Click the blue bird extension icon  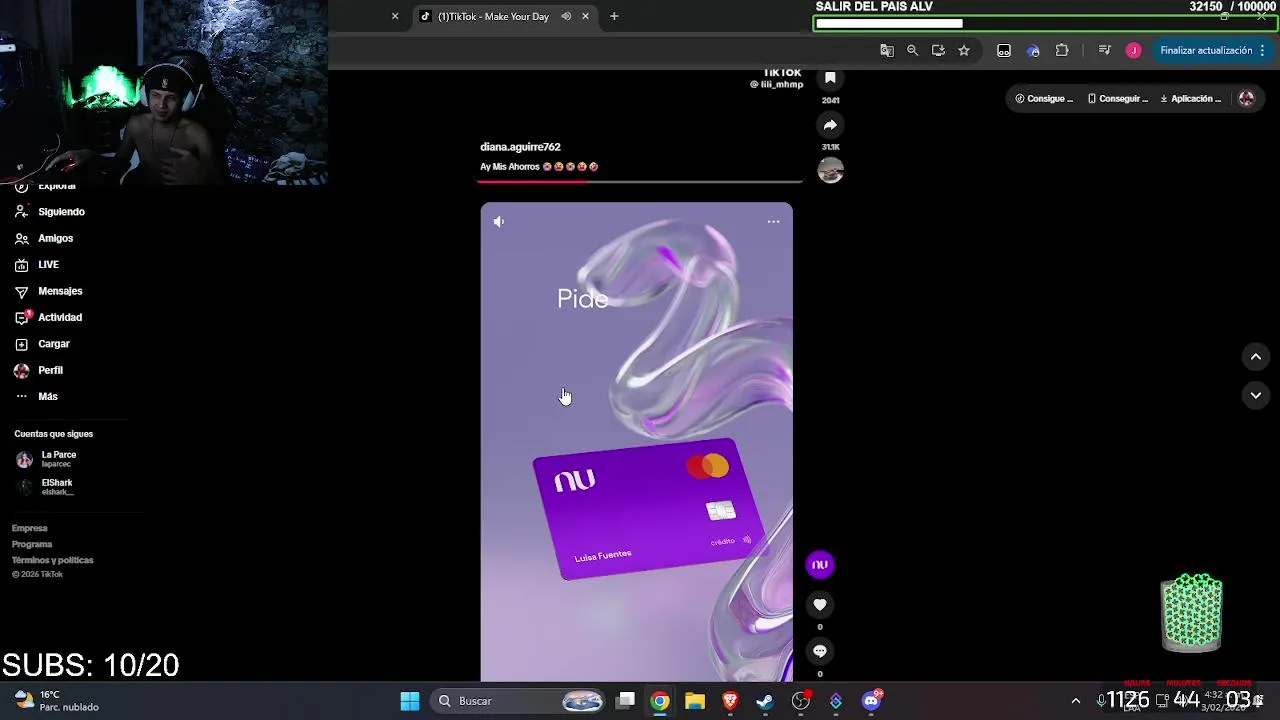(x=1033, y=50)
